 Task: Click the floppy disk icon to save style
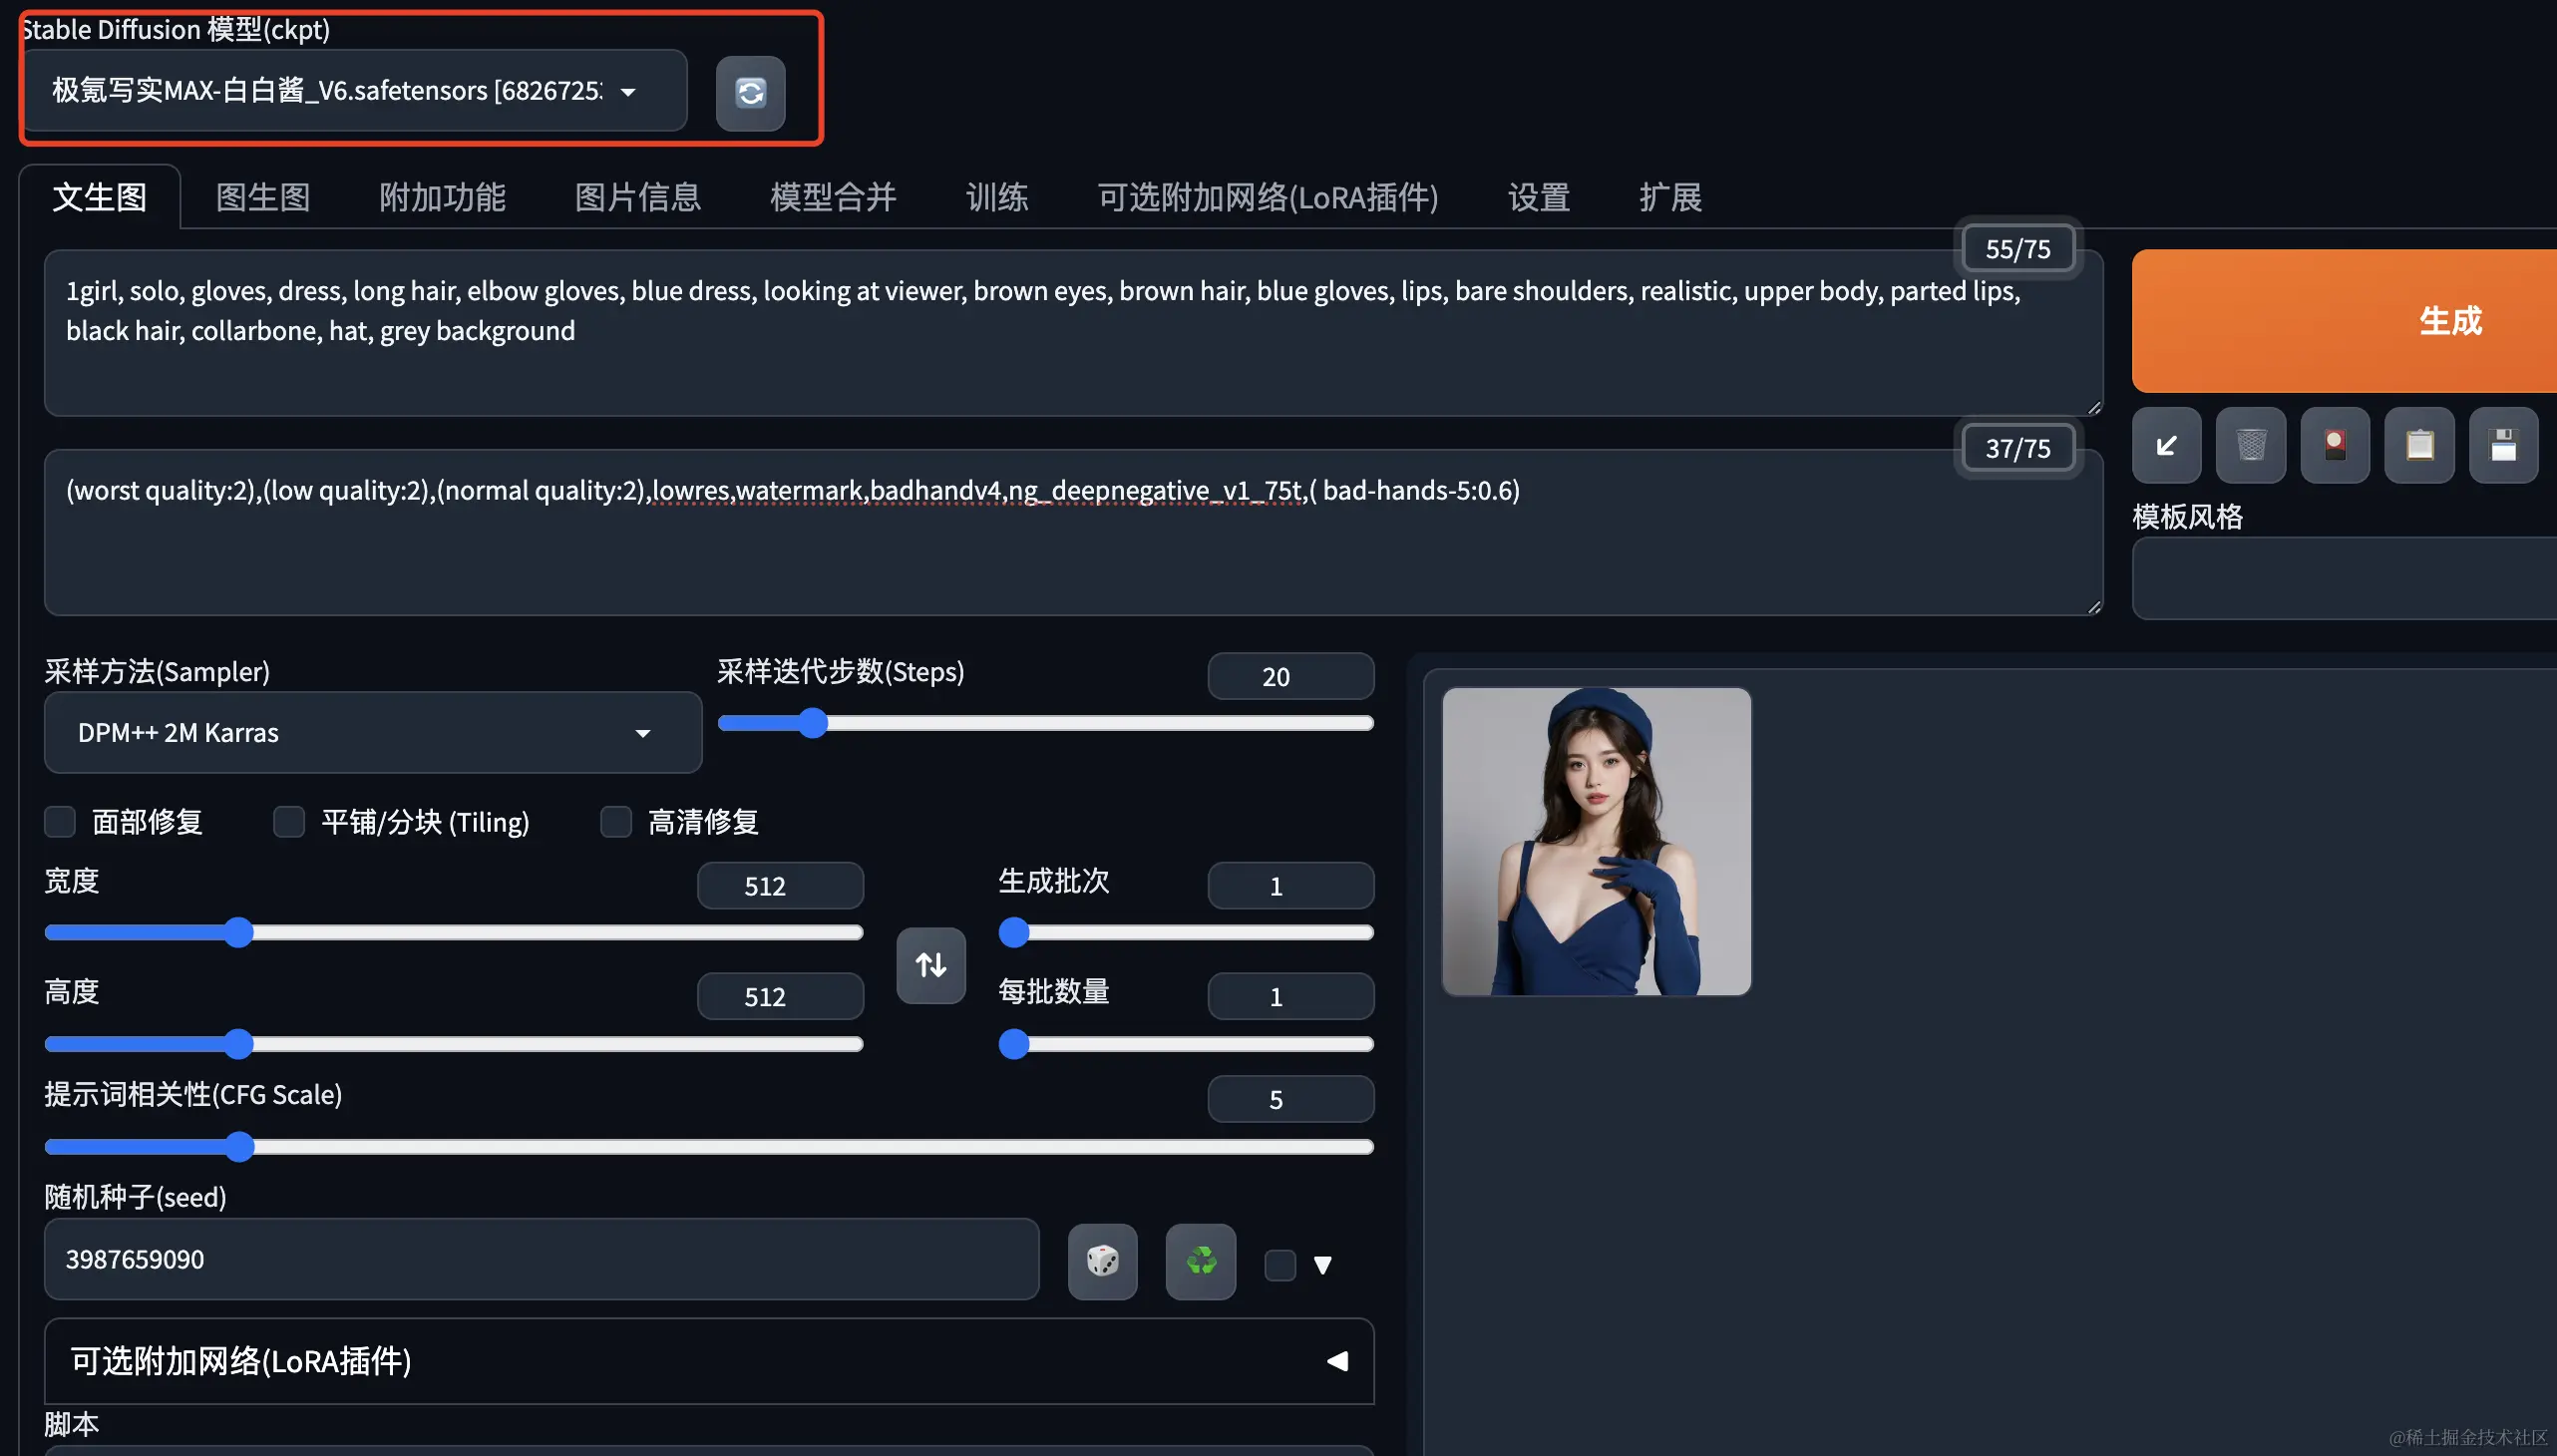point(2503,446)
